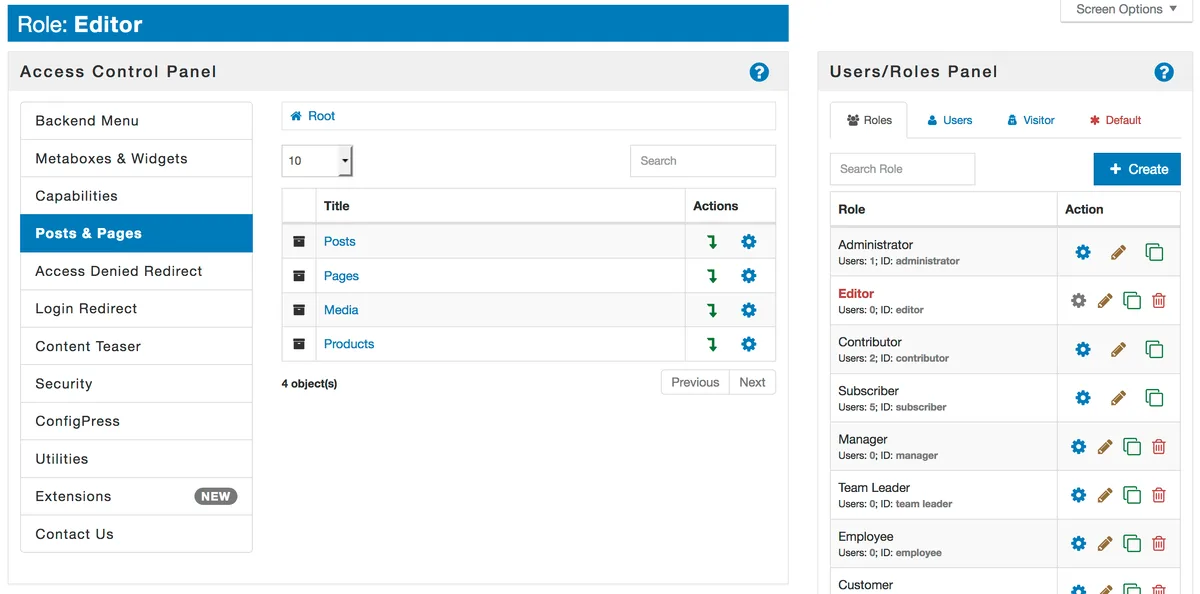Click the Team Leader role name
The image size is (1200, 594).
click(x=874, y=488)
